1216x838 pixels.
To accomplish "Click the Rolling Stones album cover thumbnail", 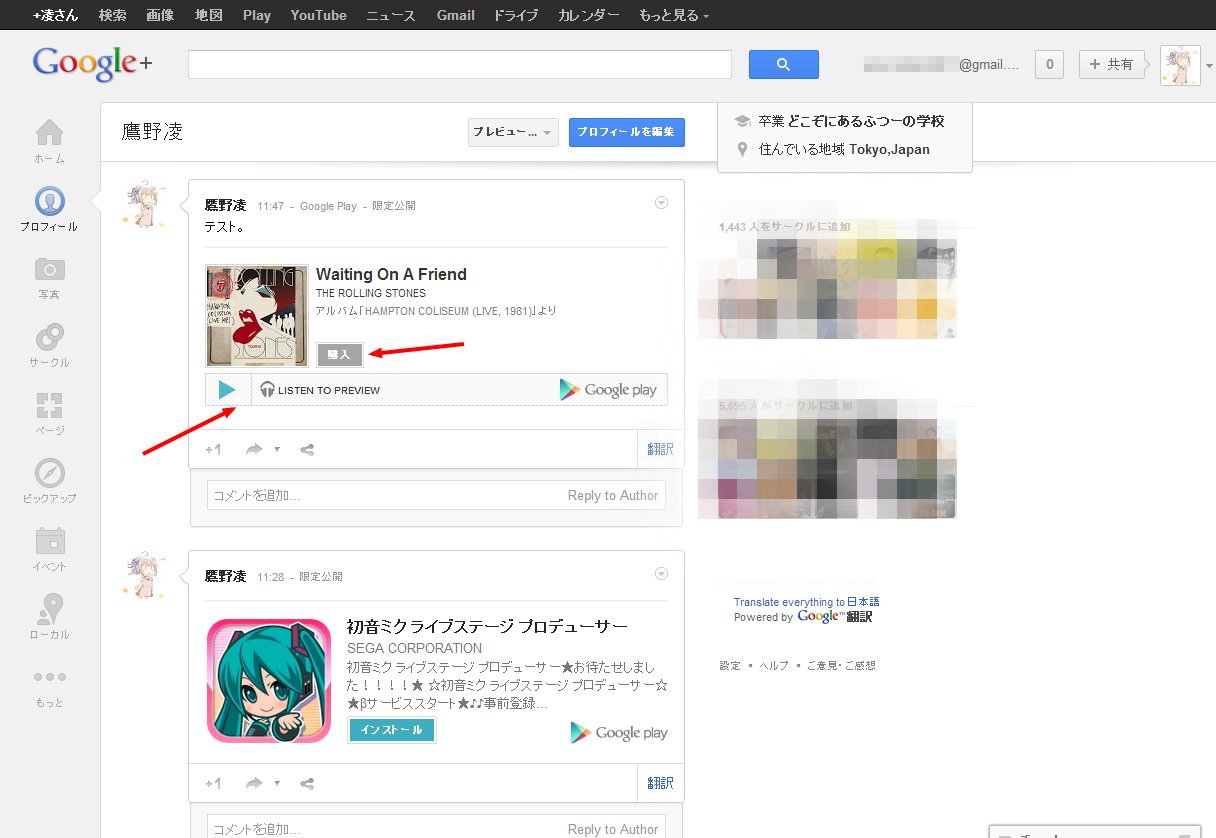I will click(x=257, y=315).
